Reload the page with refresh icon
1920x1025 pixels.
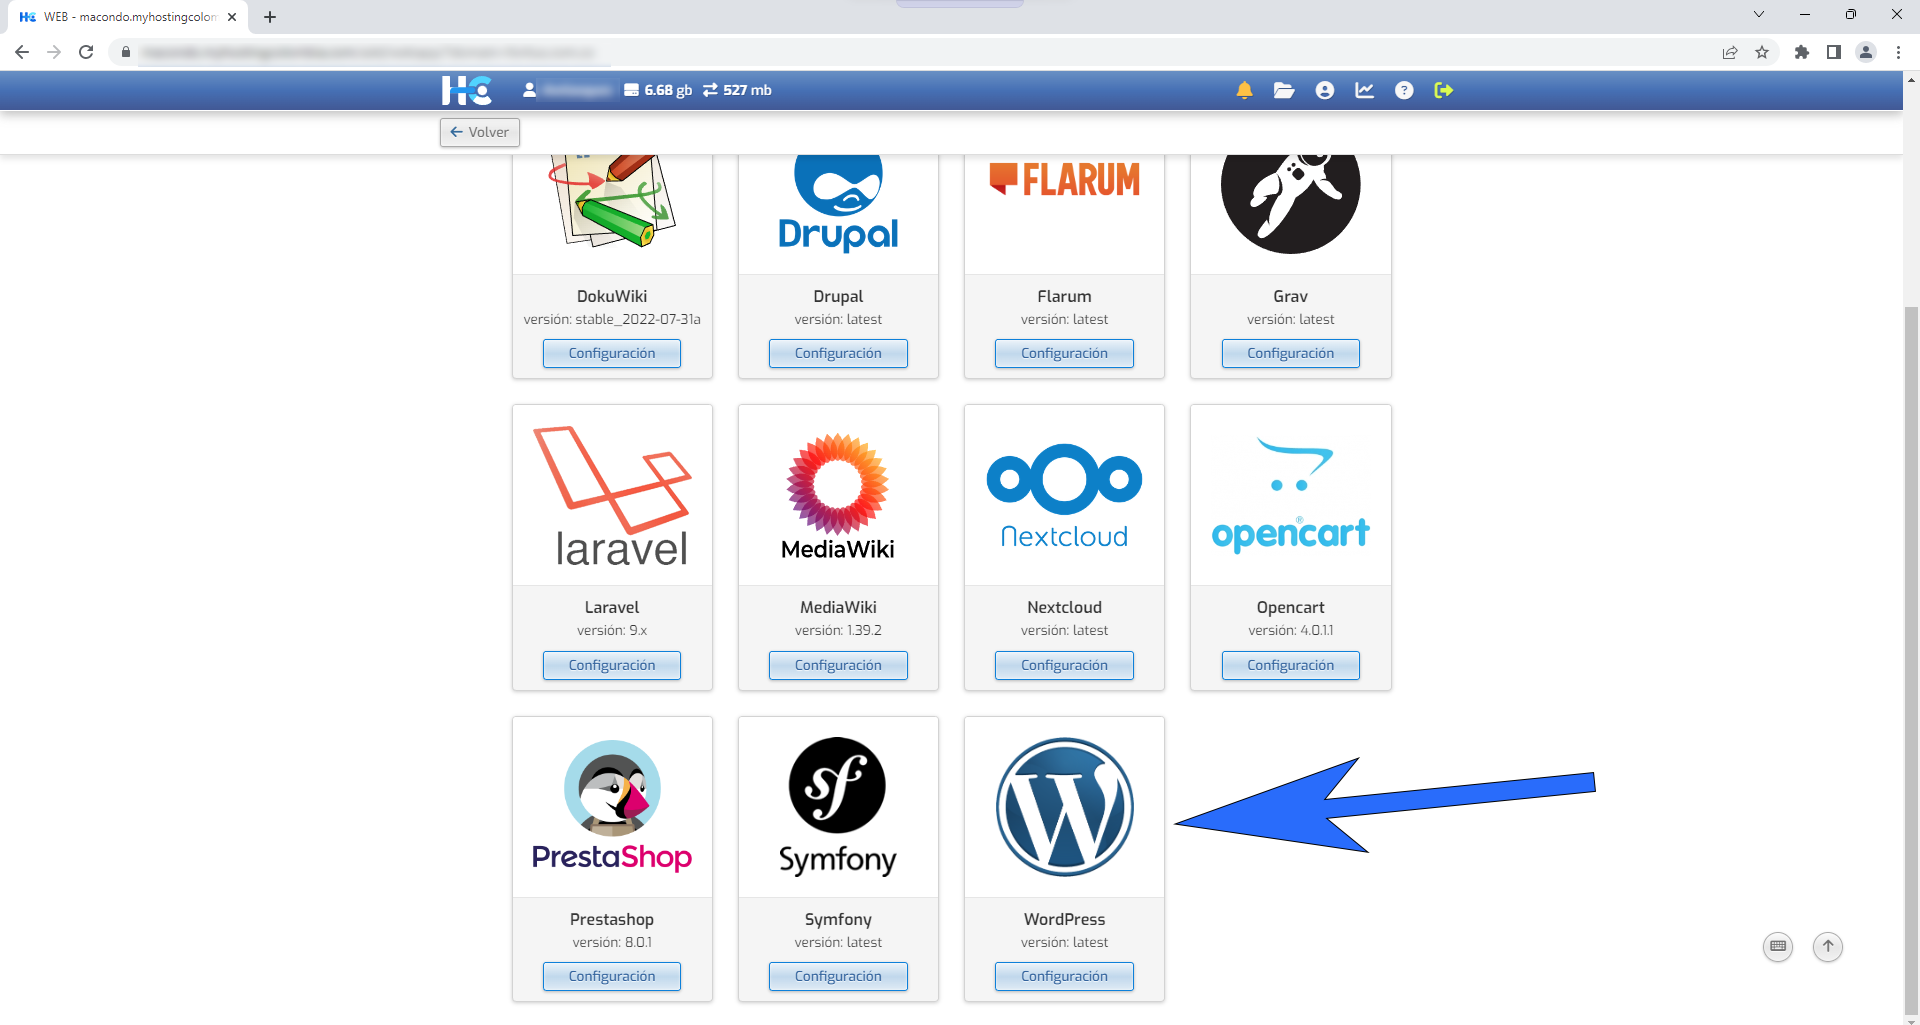tap(86, 52)
